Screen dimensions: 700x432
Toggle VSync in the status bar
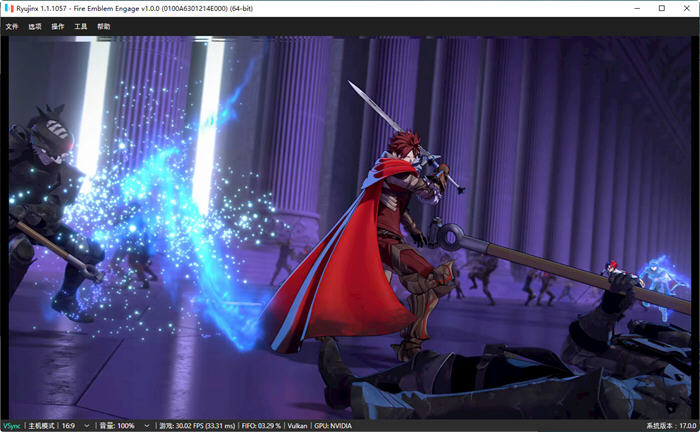tap(12, 426)
